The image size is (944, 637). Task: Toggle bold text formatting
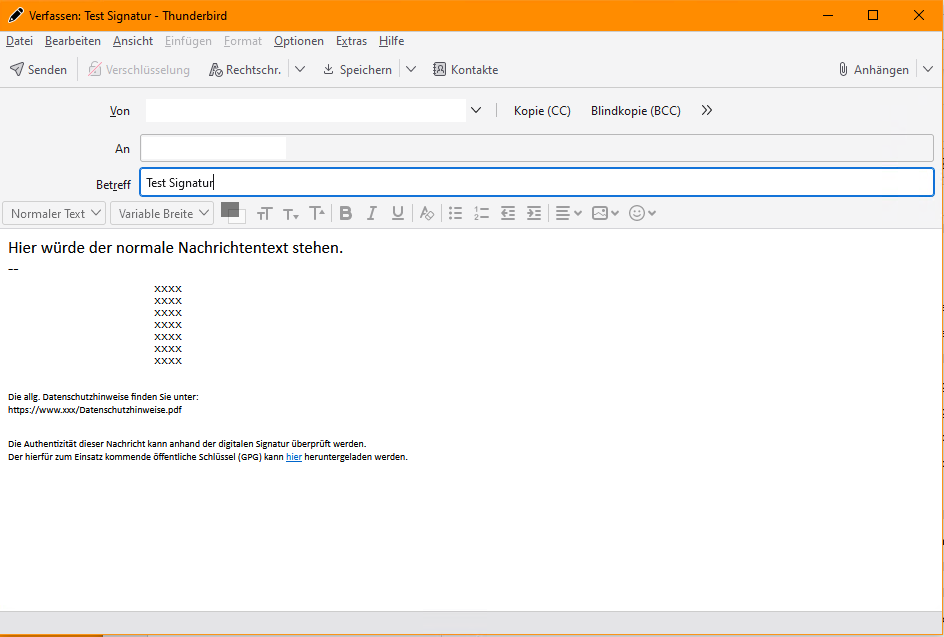(x=346, y=213)
